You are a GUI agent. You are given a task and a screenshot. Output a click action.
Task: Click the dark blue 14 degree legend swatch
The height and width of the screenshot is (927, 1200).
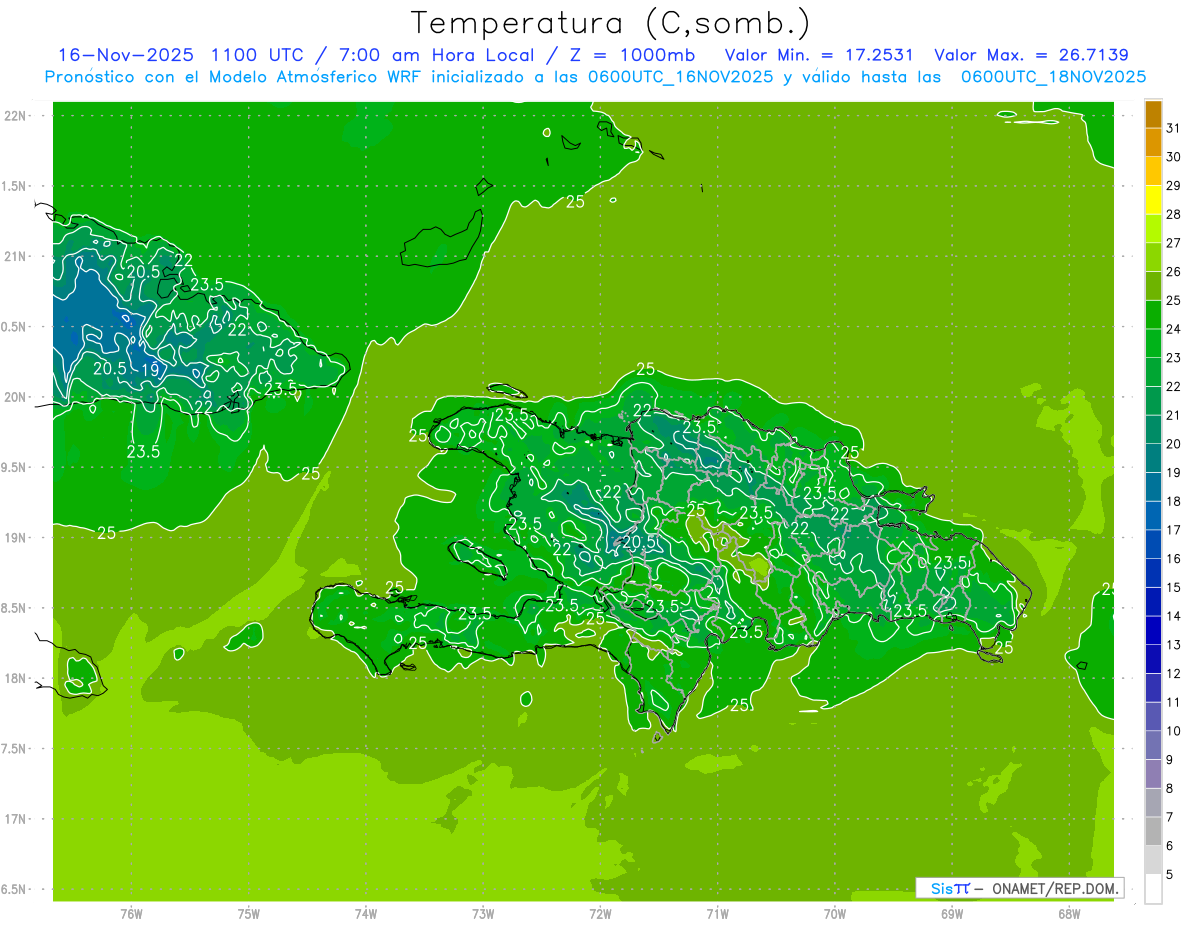(x=1153, y=602)
